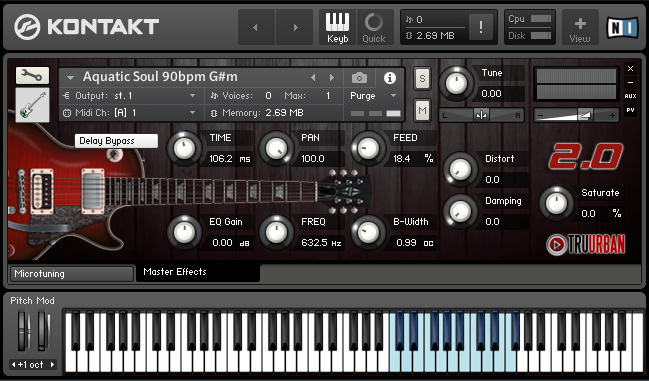Click the FEED feedback knob
This screenshot has width=649, height=381.
368,149
